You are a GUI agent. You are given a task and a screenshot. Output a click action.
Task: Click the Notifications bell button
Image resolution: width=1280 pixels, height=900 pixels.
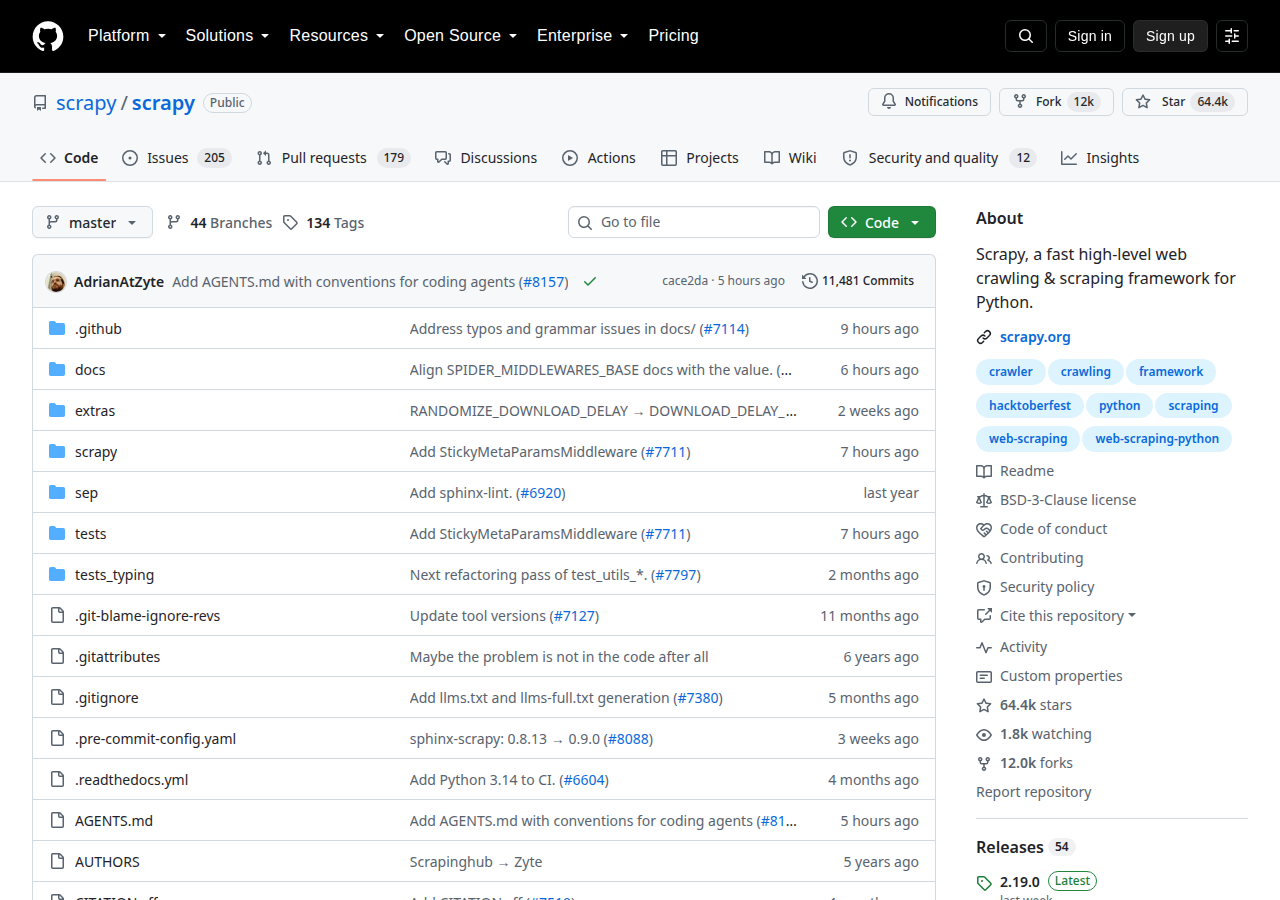[x=929, y=102]
